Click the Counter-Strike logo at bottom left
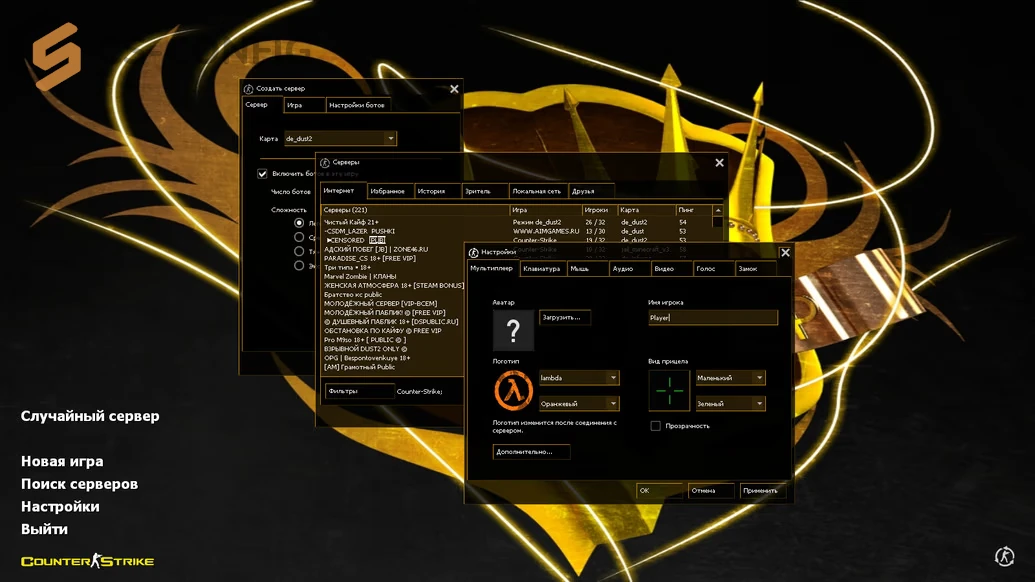The image size is (1035, 582). (88, 561)
